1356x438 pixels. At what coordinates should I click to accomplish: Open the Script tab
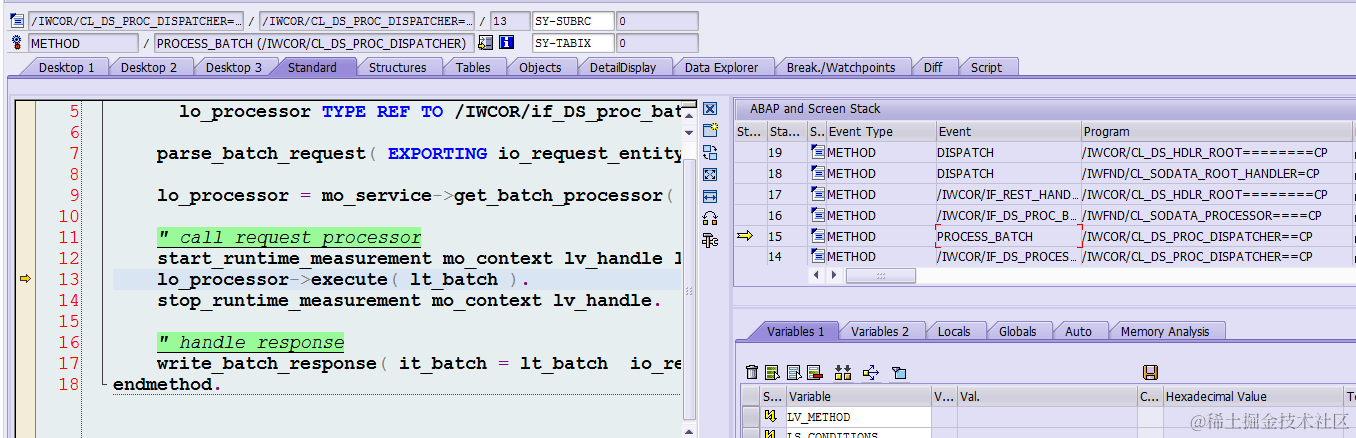click(986, 67)
